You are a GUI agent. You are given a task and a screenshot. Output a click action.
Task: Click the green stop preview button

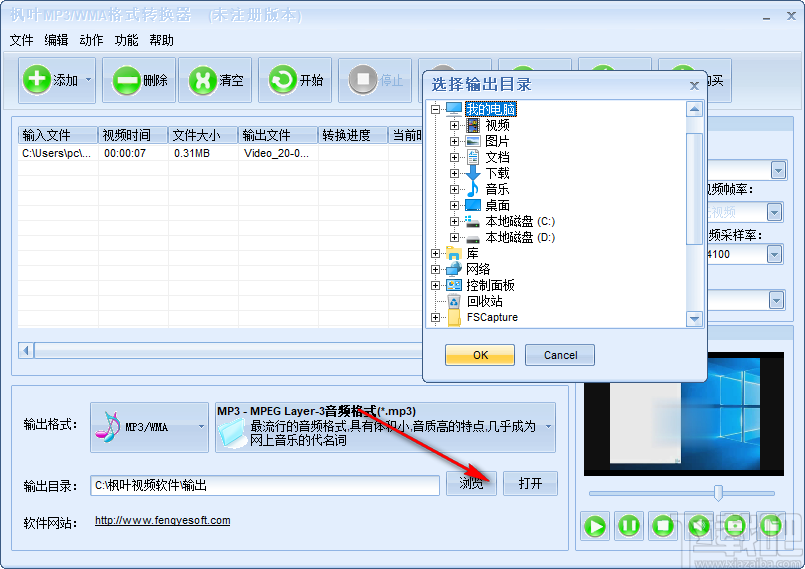tap(663, 526)
